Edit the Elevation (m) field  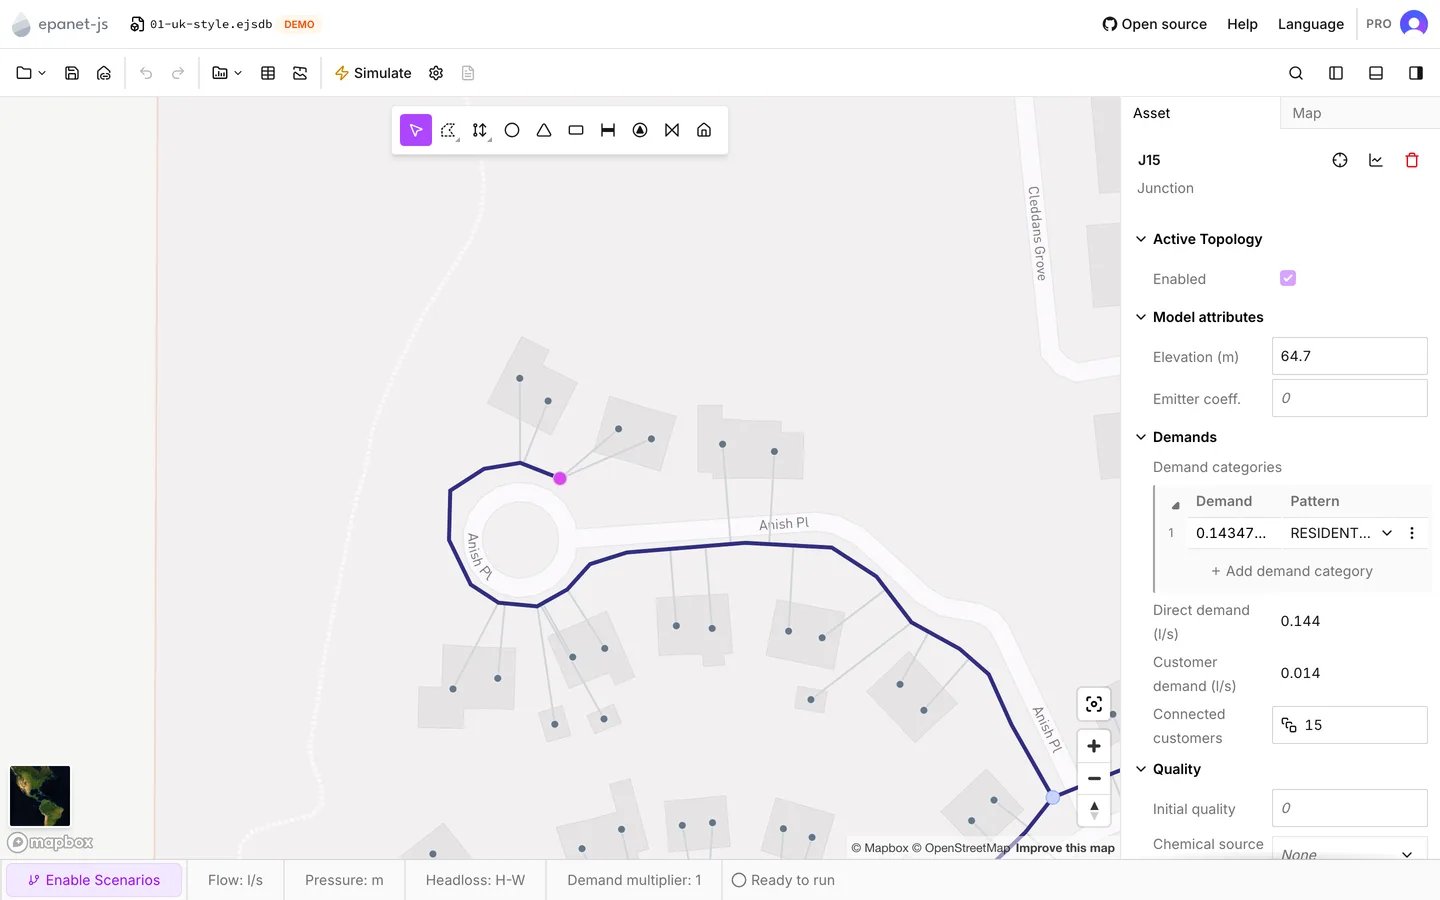pos(1349,356)
